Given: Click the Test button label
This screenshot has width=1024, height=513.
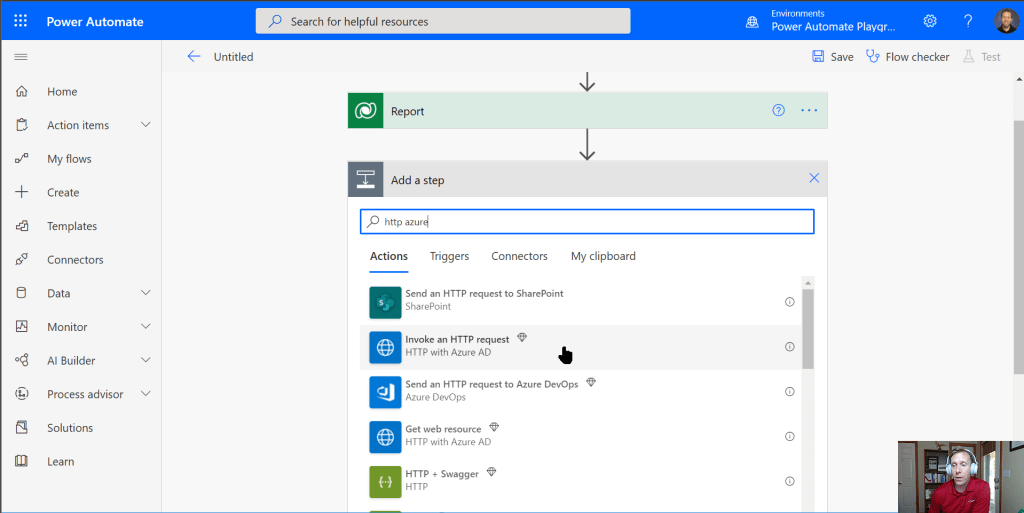Looking at the screenshot, I should coord(991,57).
